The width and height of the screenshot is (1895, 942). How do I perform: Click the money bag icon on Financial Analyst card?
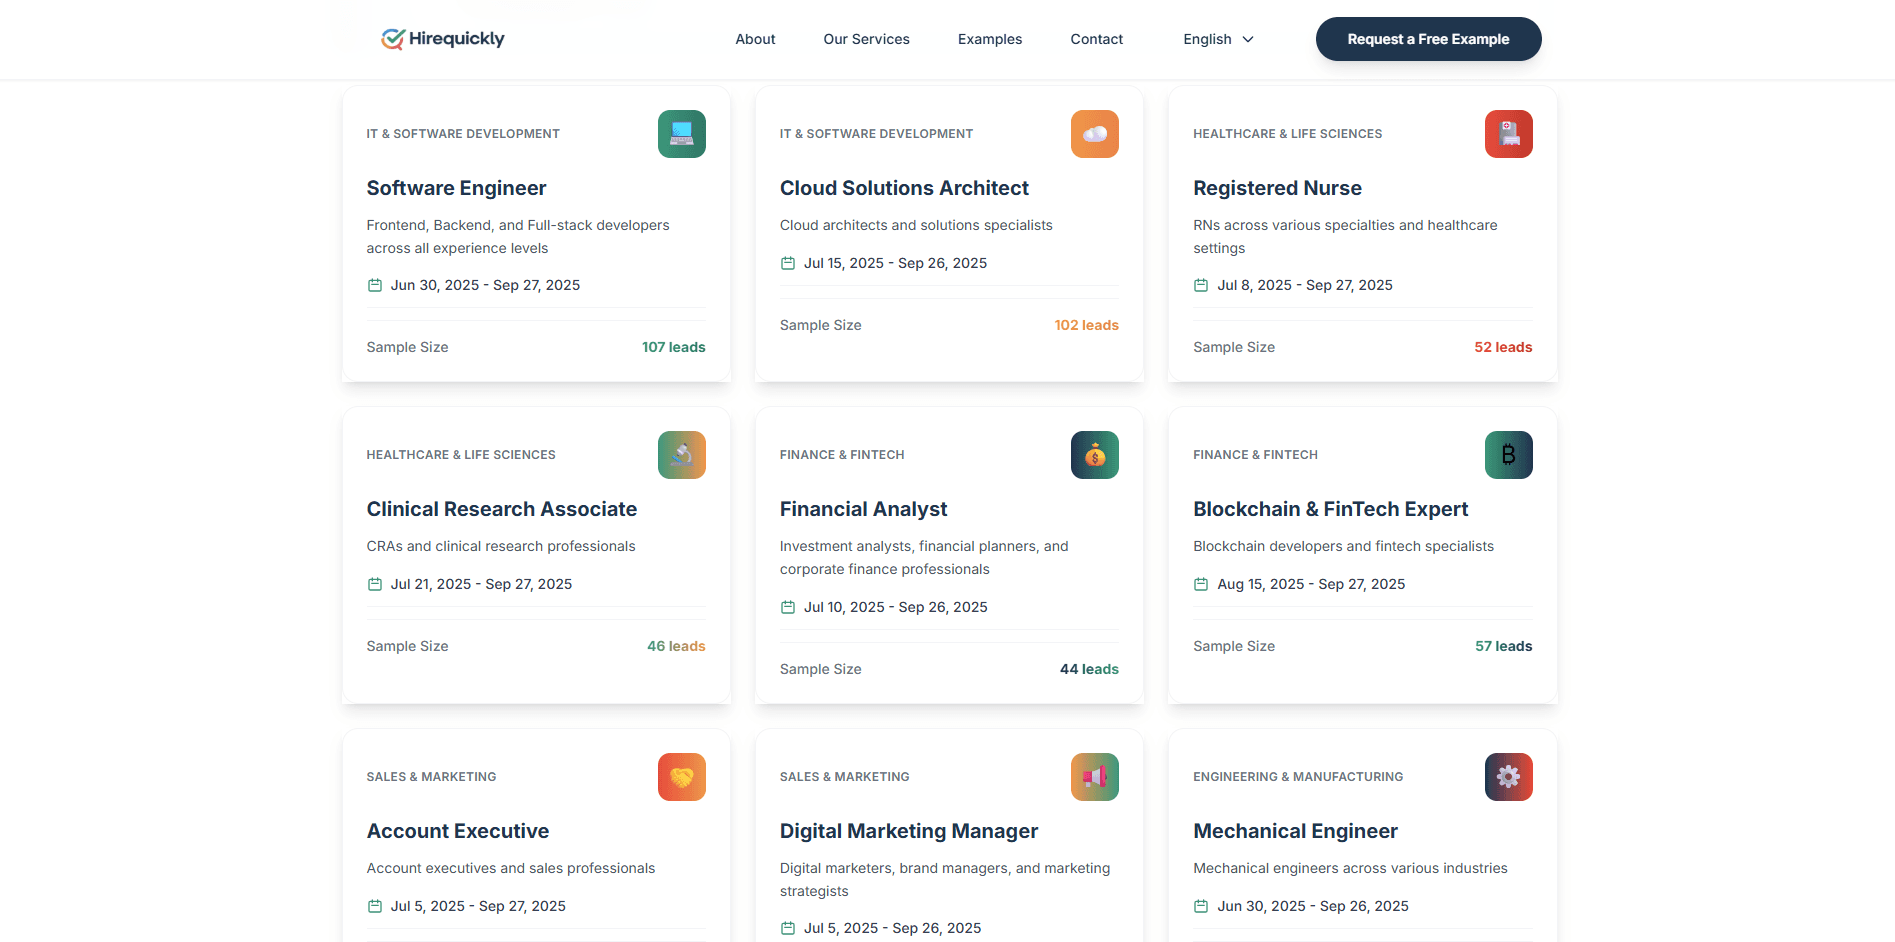tap(1095, 455)
